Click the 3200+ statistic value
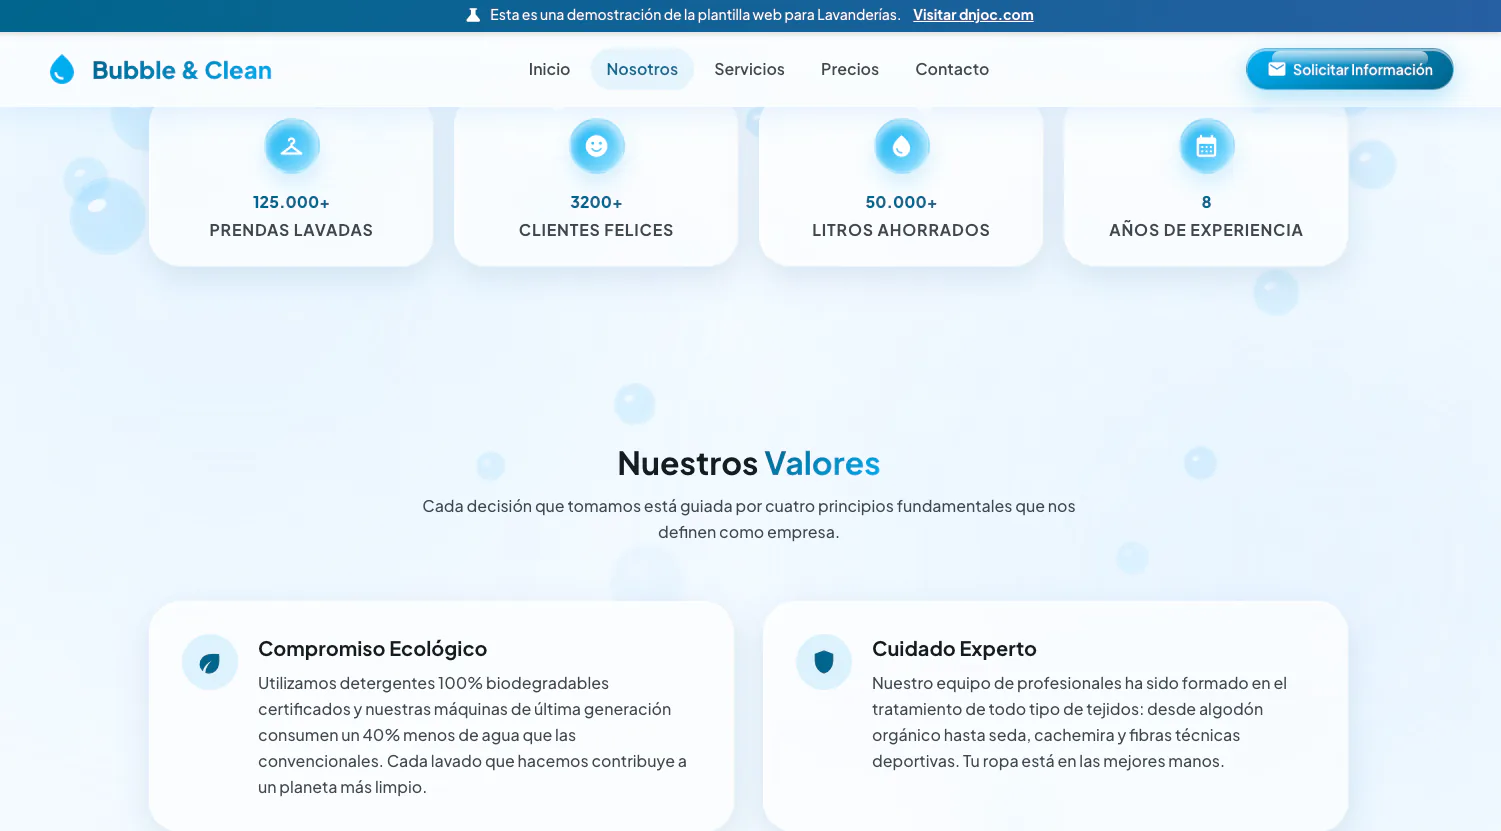Viewport: 1501px width, 831px height. tap(596, 202)
